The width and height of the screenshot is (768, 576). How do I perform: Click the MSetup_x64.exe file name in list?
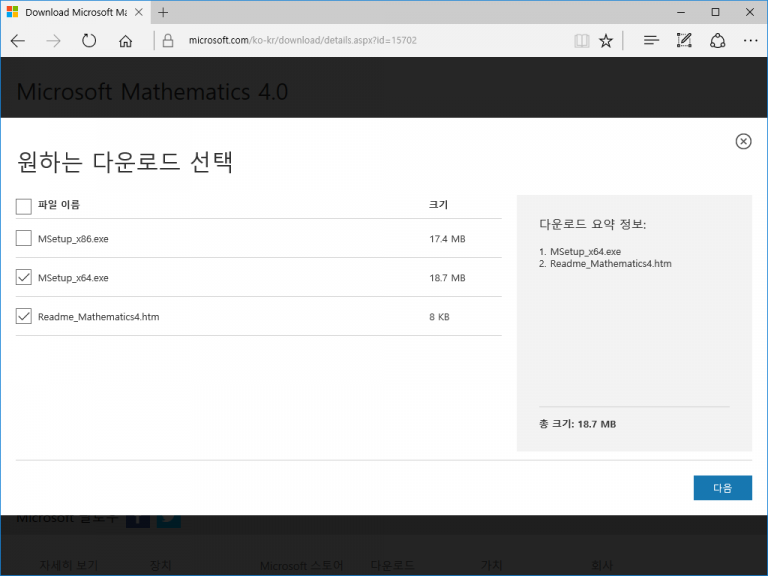pyautogui.click(x=73, y=278)
